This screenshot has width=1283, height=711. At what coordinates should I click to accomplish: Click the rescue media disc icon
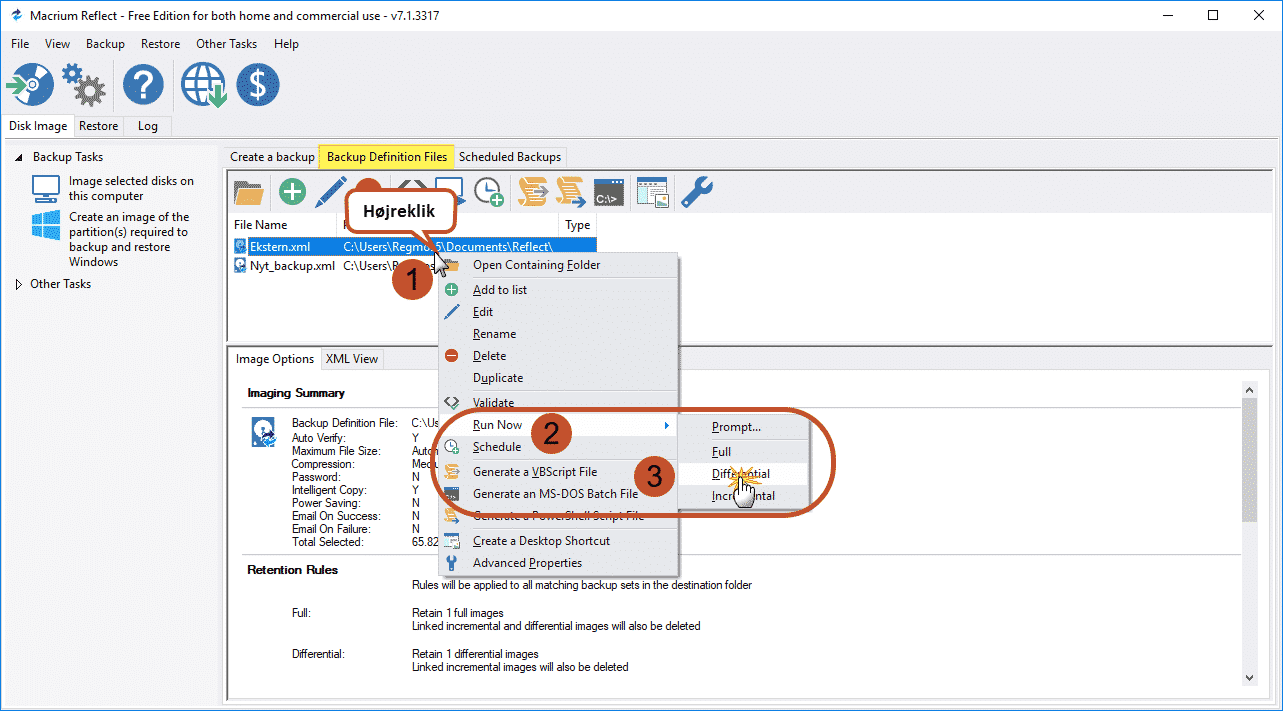click(29, 85)
